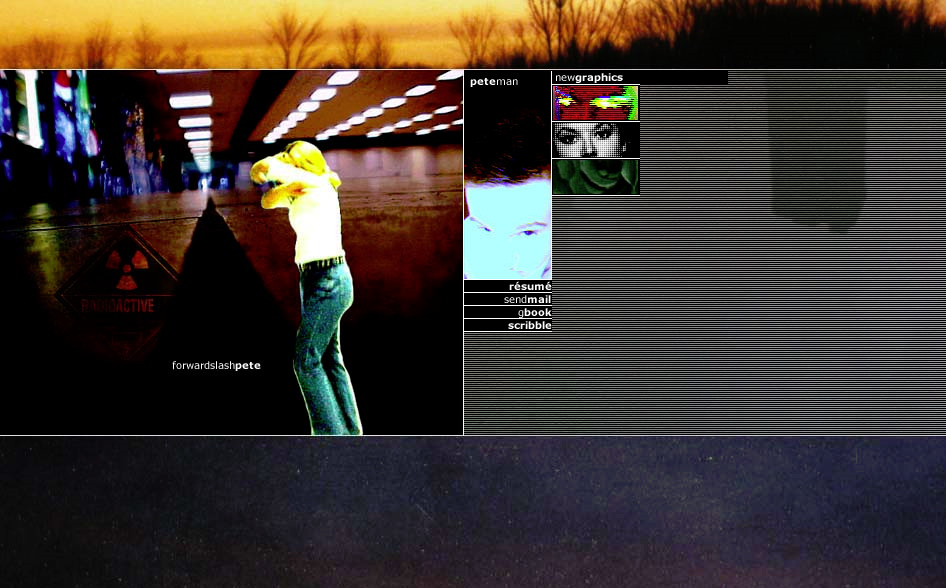Open the black-and-white halftone face thumbnail
The image size is (946, 588).
tap(595, 140)
